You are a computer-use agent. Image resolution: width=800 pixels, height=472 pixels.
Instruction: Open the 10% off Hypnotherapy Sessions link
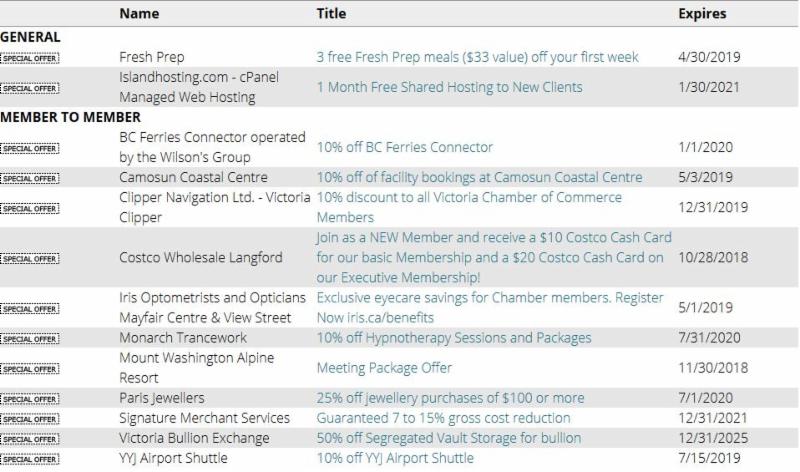pos(453,338)
